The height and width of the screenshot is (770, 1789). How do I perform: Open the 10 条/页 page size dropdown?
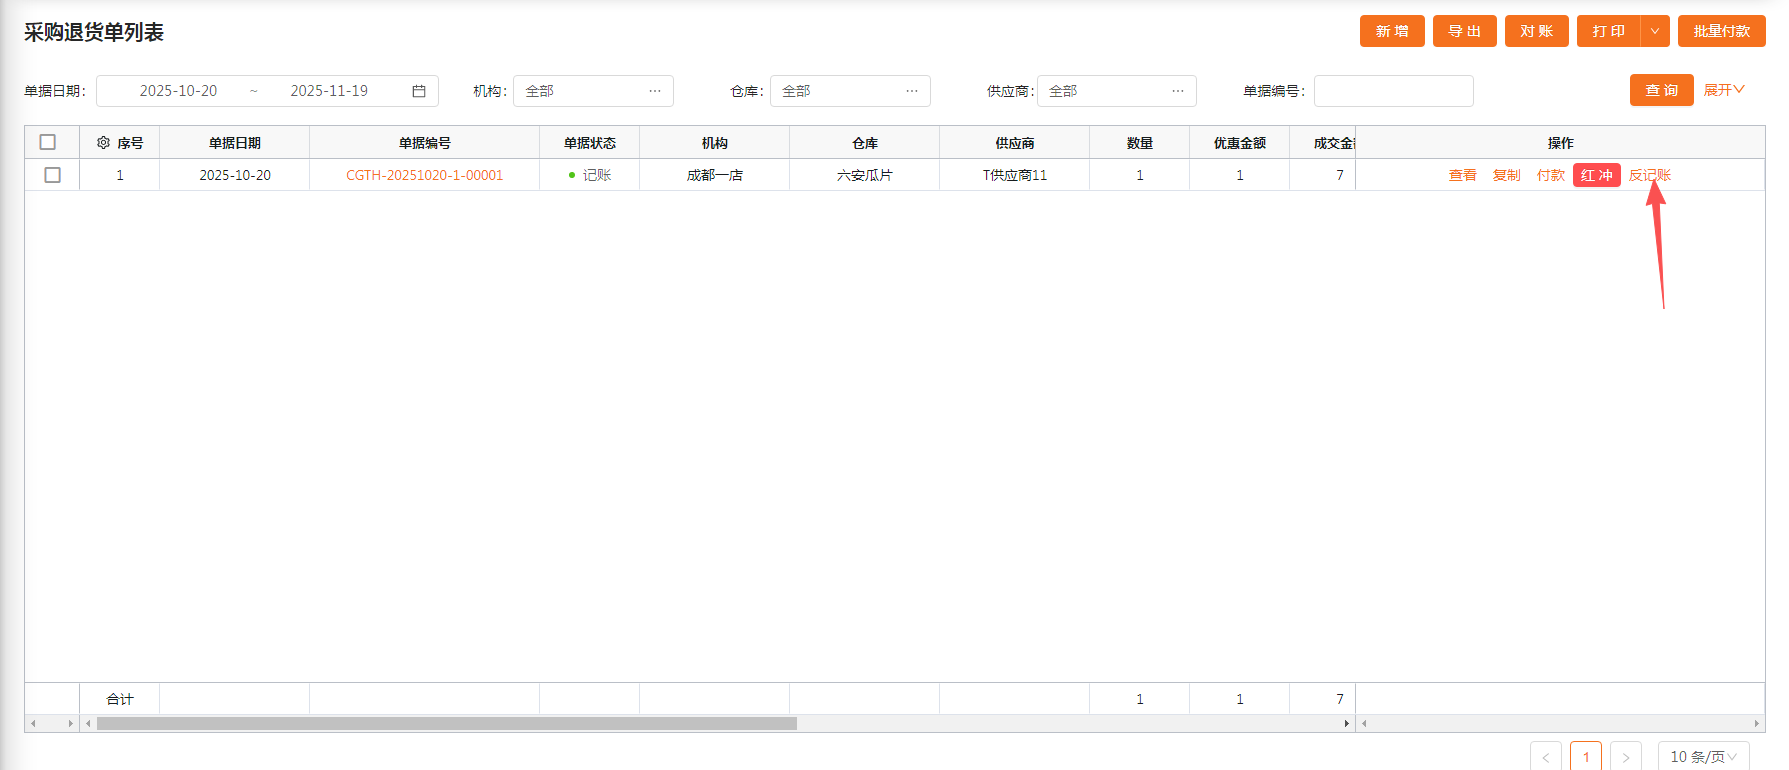[1704, 756]
